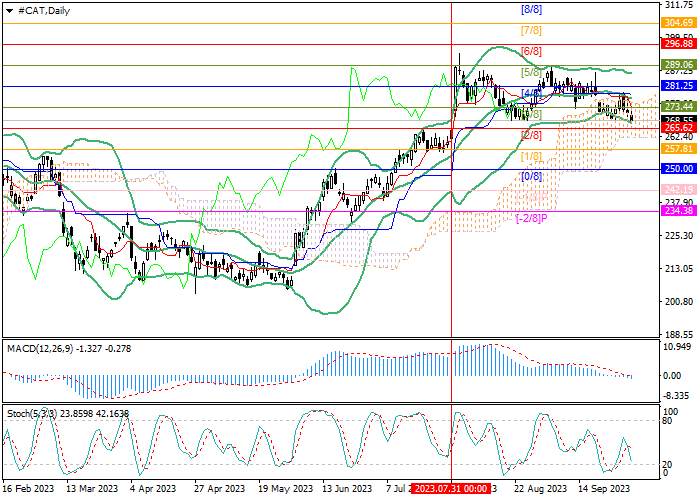Image resolution: width=700 pixels, height=500 pixels.
Task: Select the black 268.55 current price tag
Action: (678, 120)
